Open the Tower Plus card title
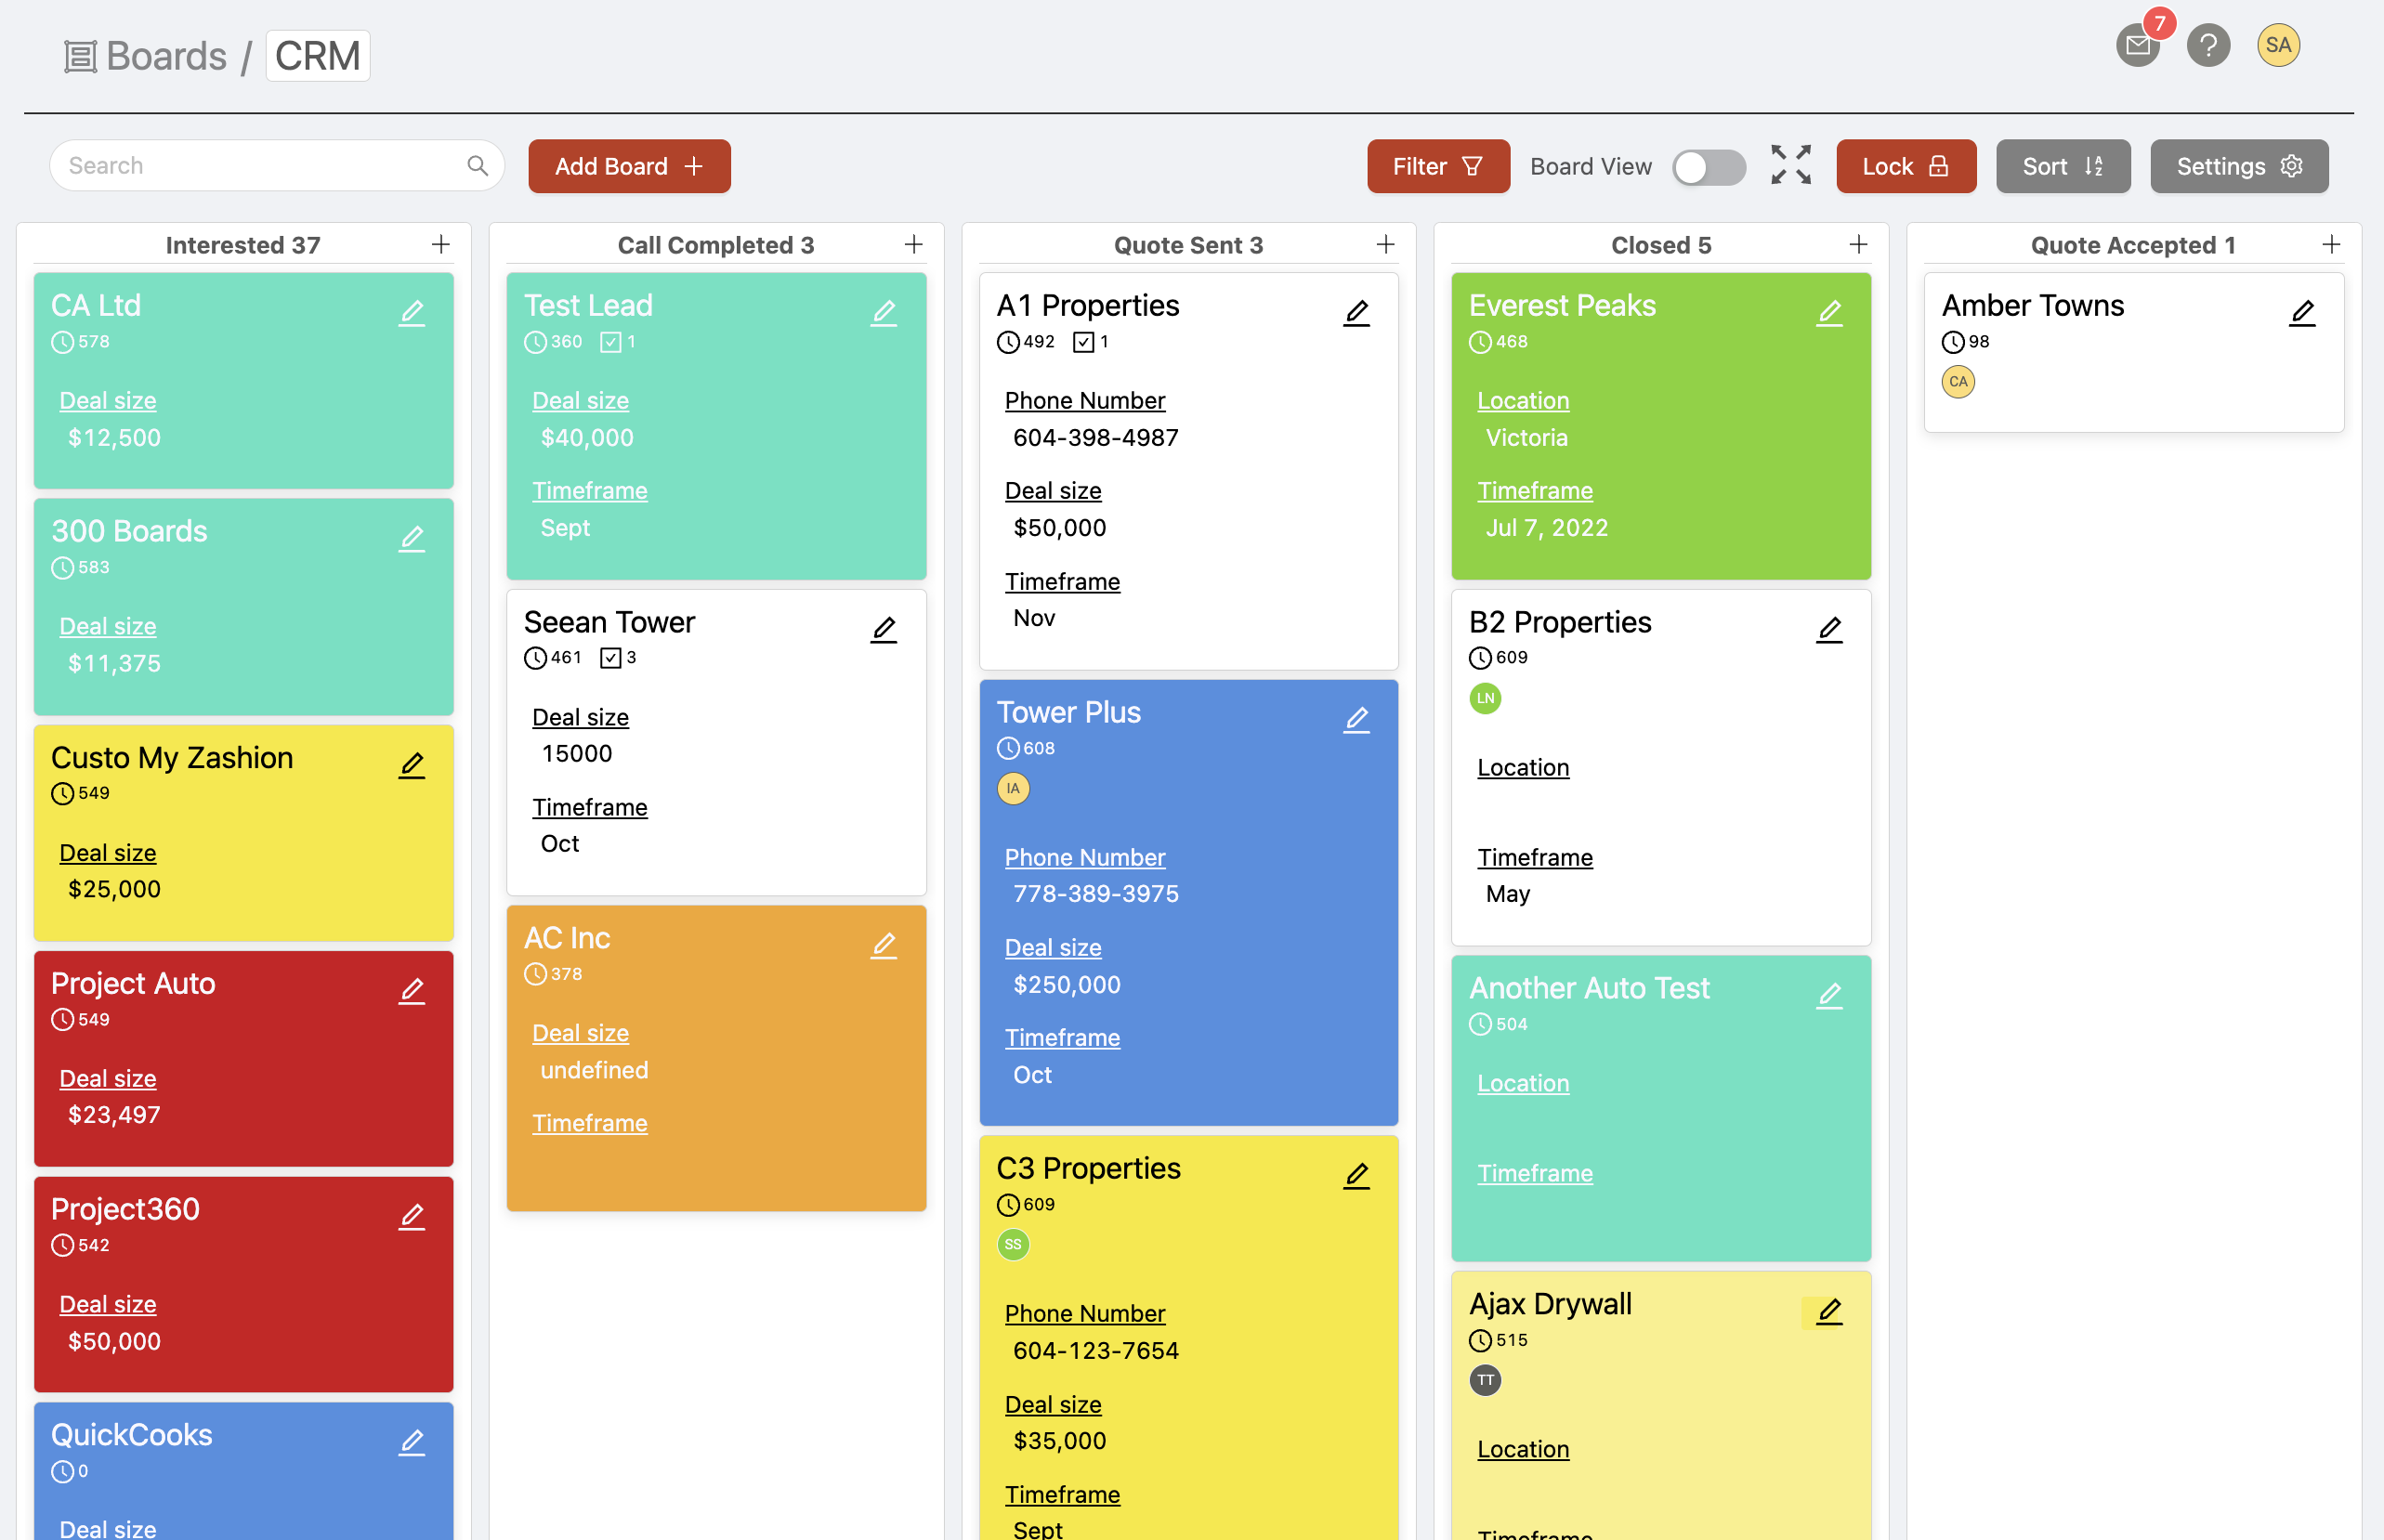 [x=1069, y=713]
